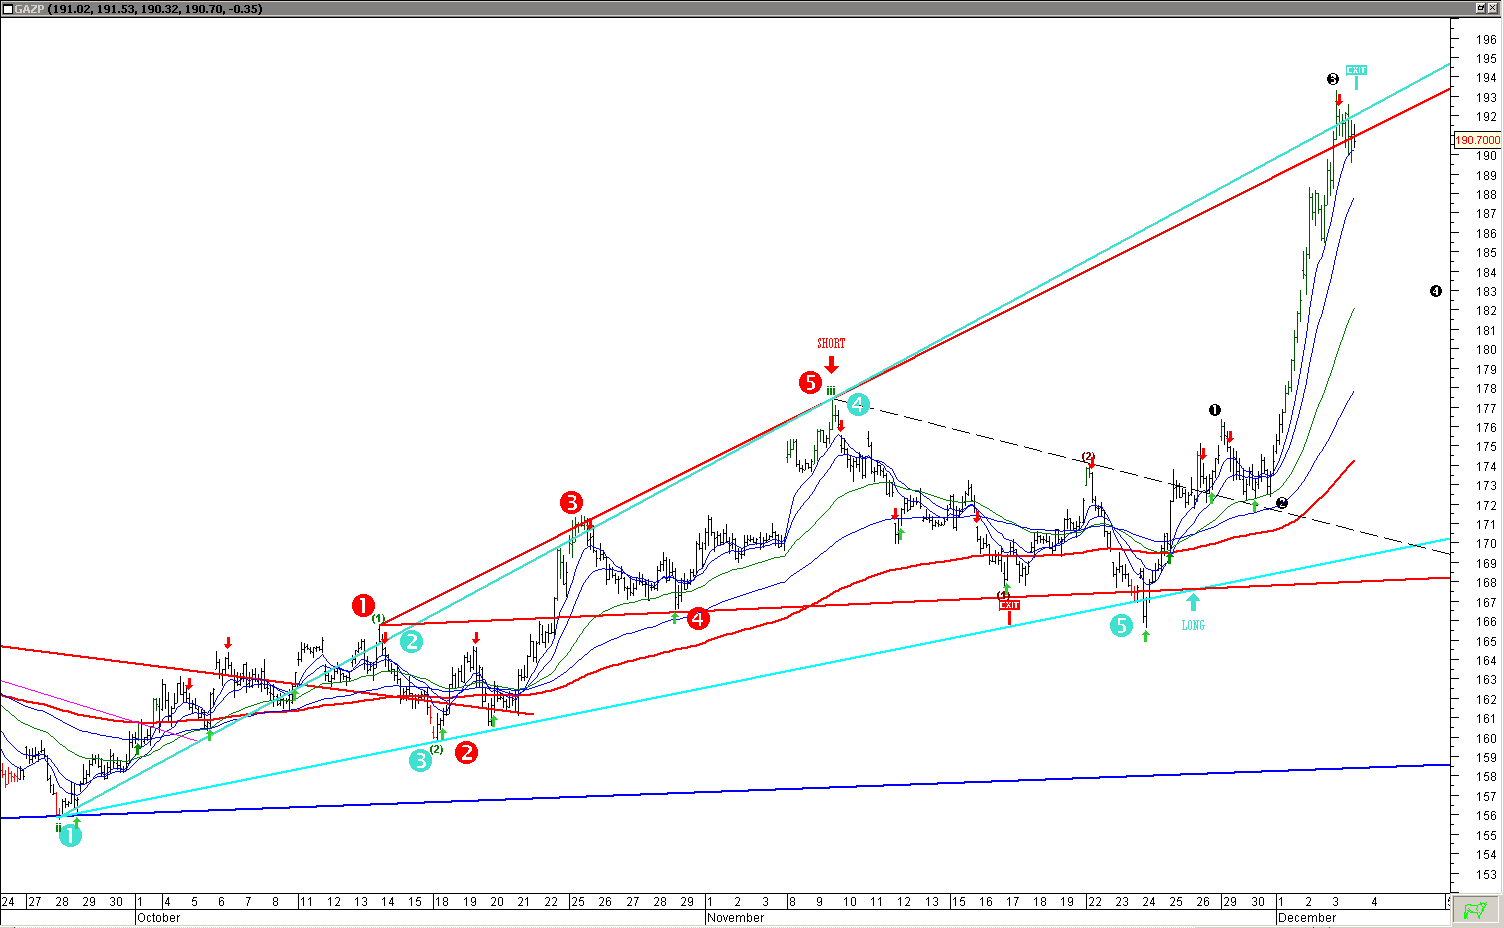Screen dimensions: 1504x928
Task: Click the red SHORT label
Action: [x=831, y=343]
